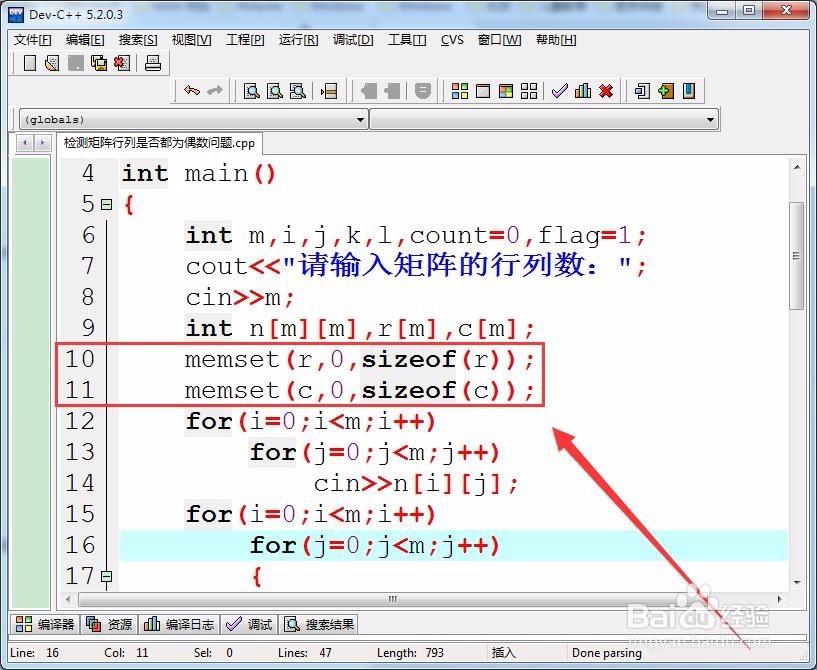Switch to the 编译器 bottom tab
The height and width of the screenshot is (670, 817).
click(44, 624)
